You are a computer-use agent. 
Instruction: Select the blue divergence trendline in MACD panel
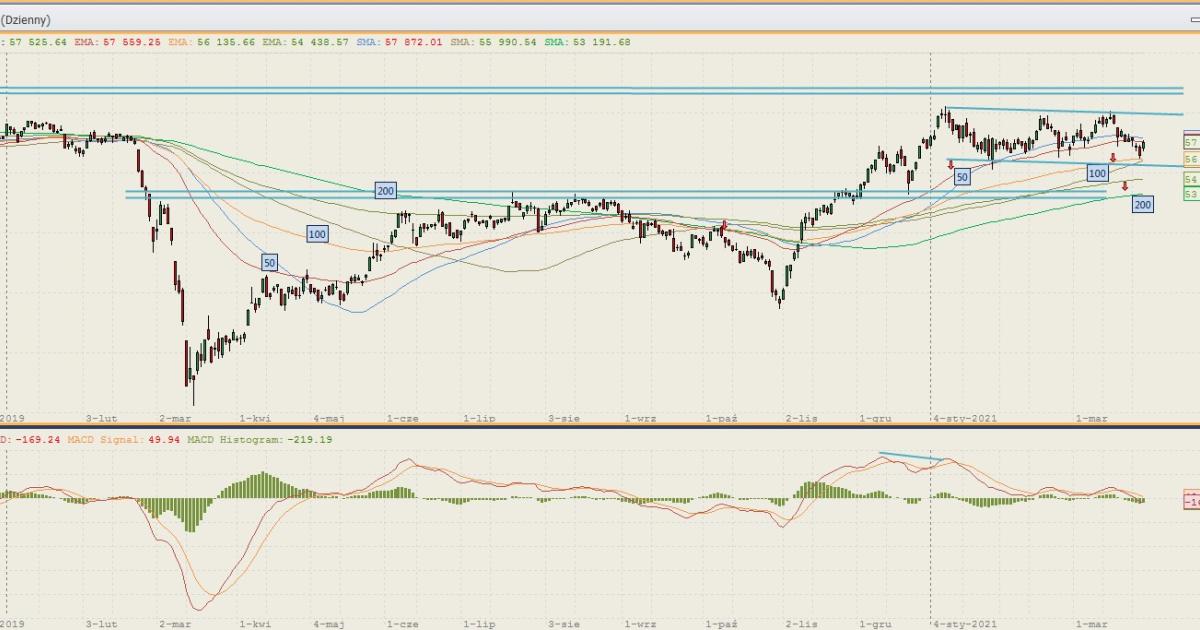tap(910, 457)
